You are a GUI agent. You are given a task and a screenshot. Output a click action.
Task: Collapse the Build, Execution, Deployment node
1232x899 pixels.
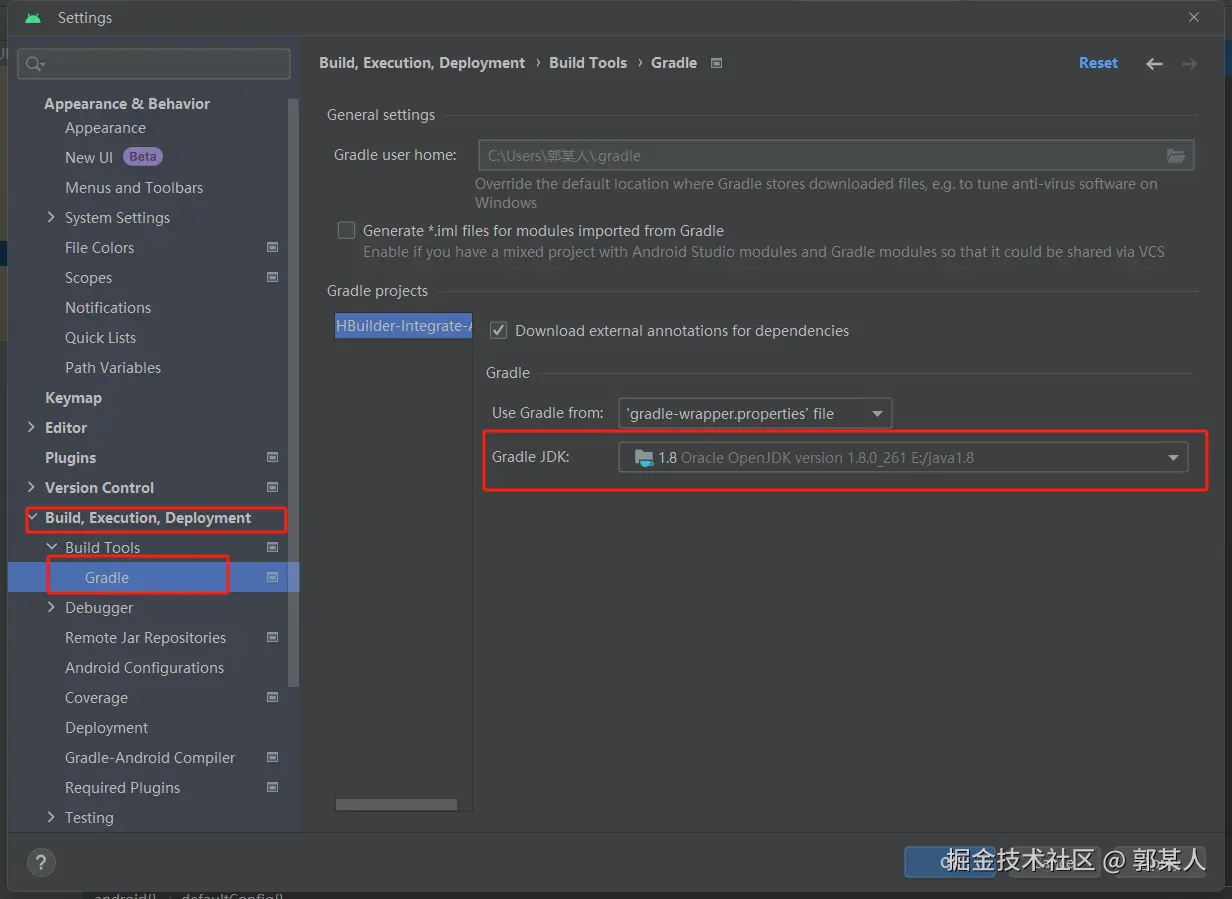pos(33,517)
